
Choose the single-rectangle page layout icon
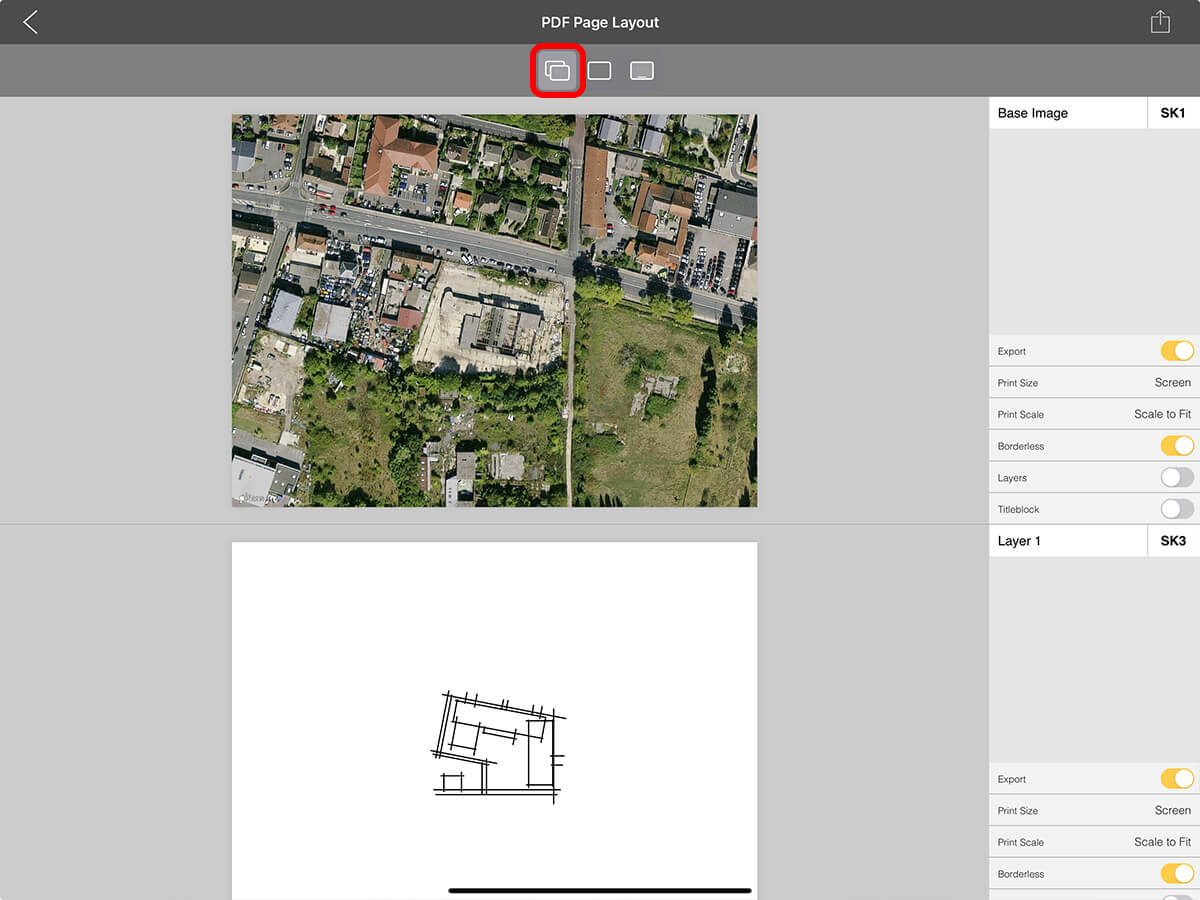(599, 71)
